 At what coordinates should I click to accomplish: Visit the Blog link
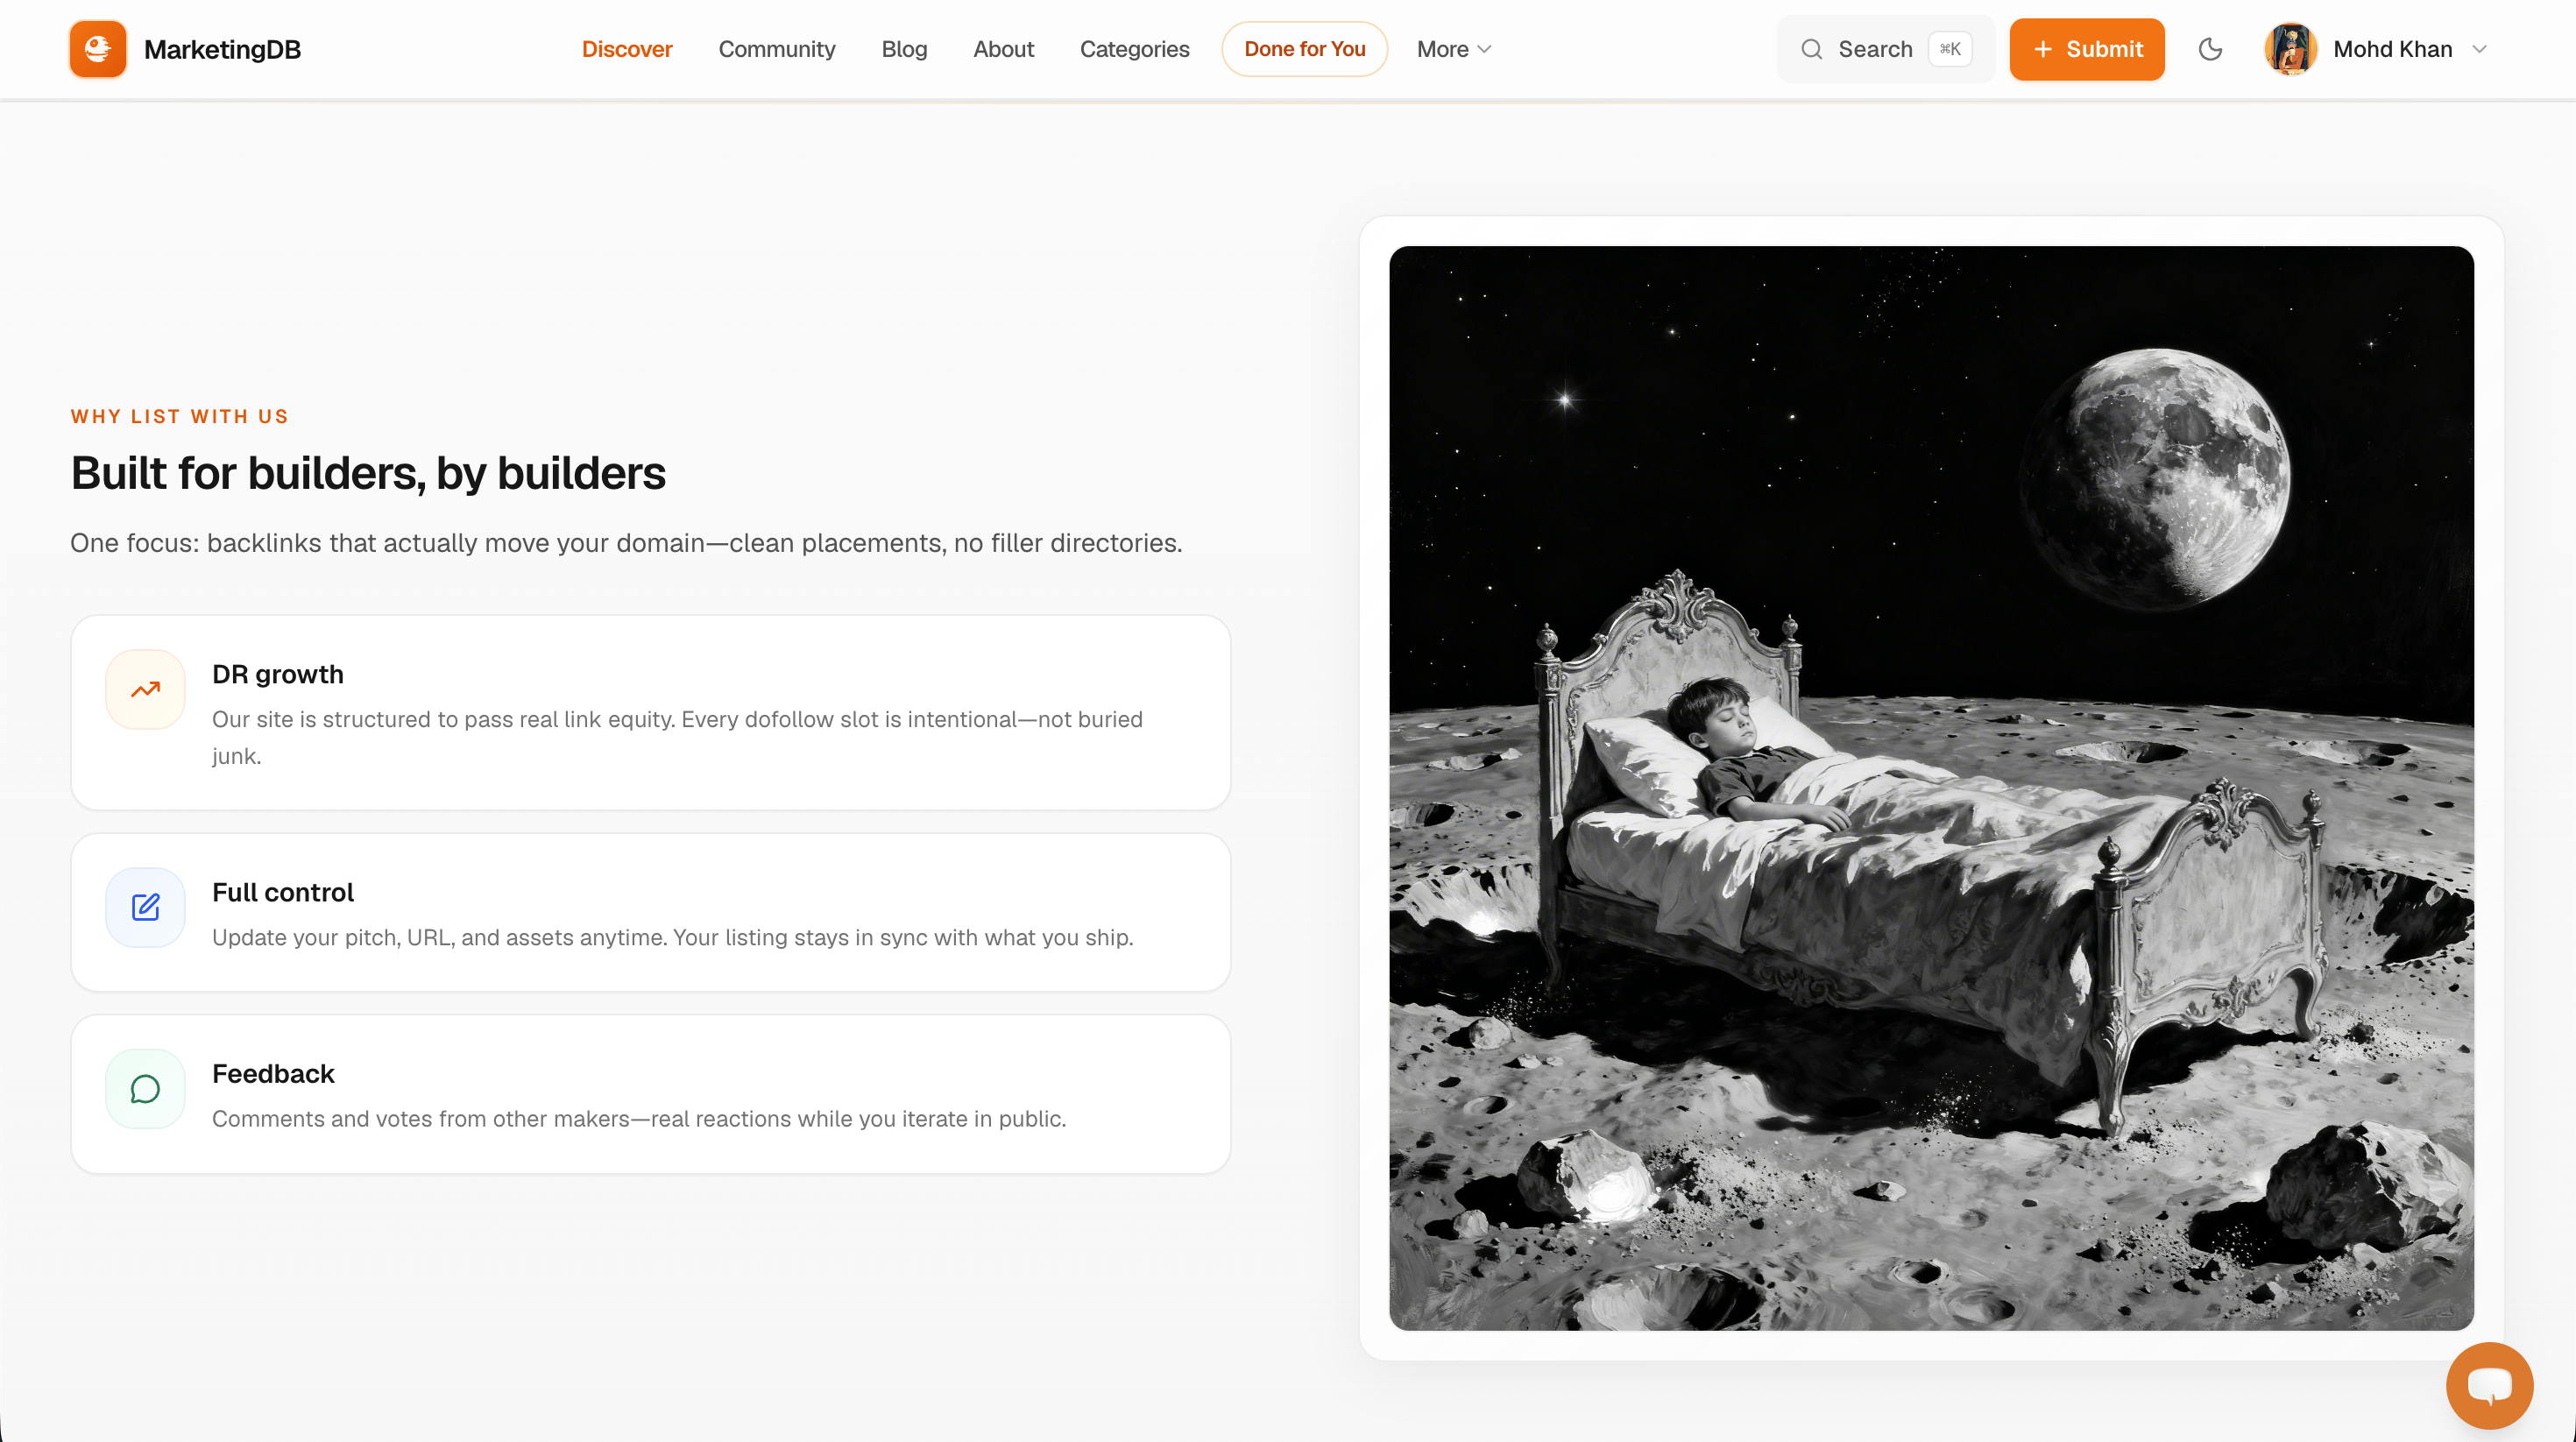click(x=904, y=49)
